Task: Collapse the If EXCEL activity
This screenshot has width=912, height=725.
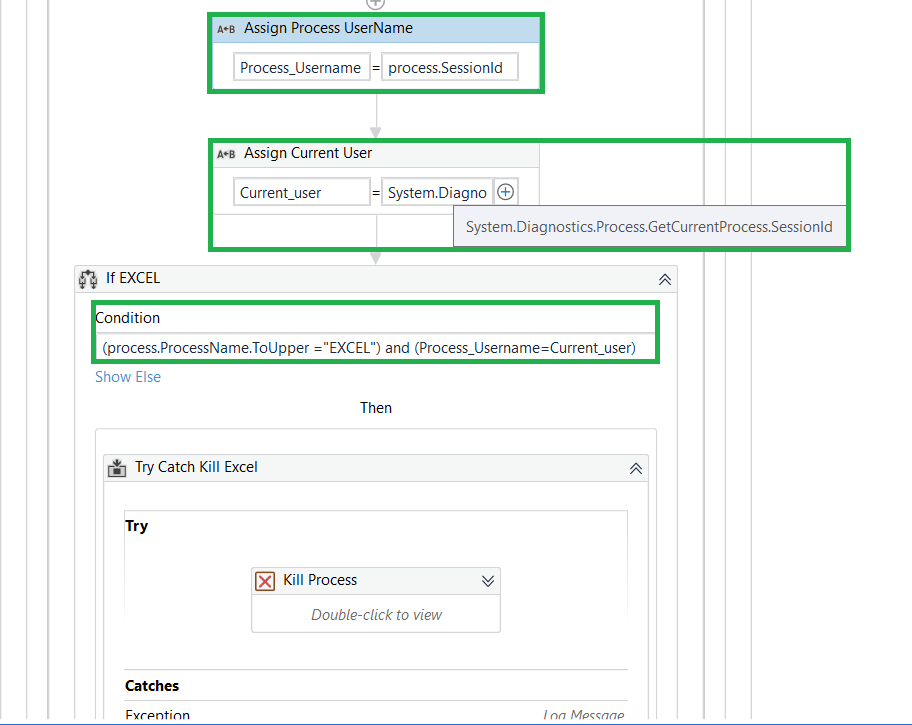Action: click(663, 279)
